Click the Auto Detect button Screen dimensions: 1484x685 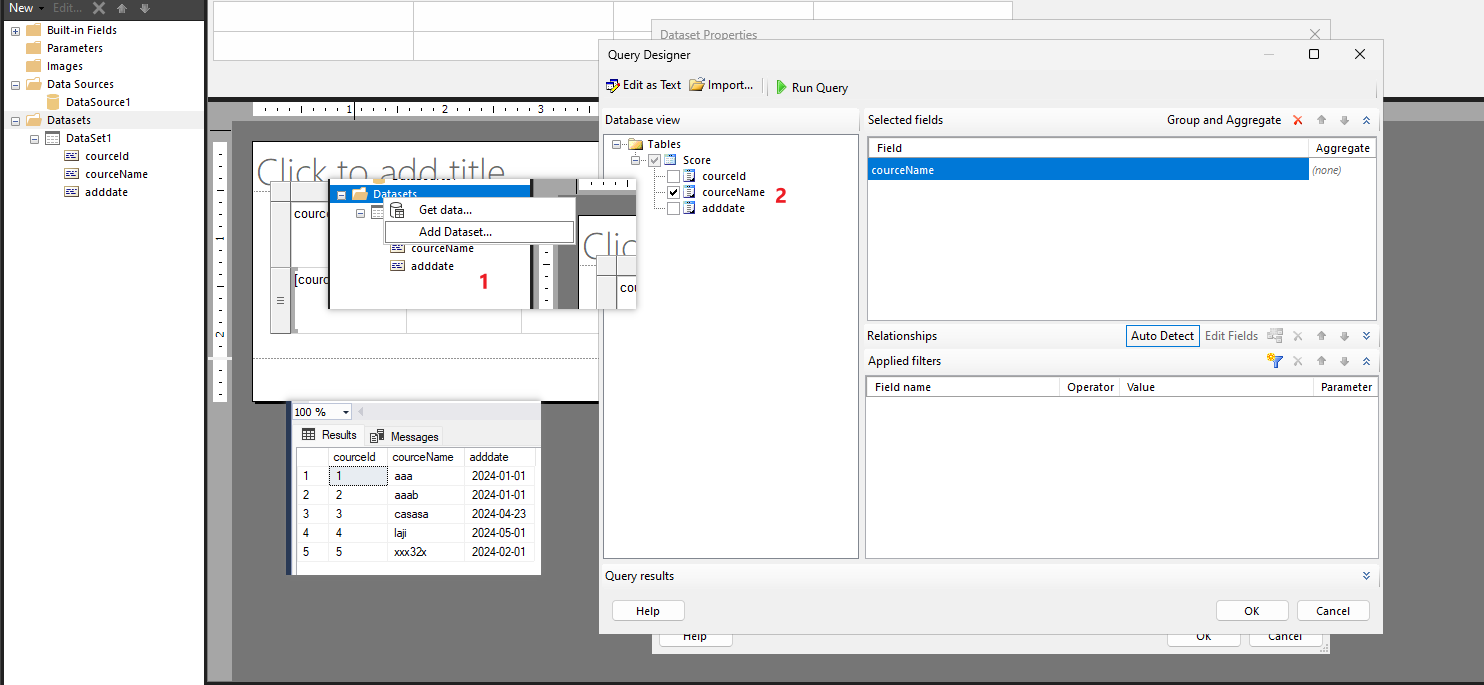1162,336
